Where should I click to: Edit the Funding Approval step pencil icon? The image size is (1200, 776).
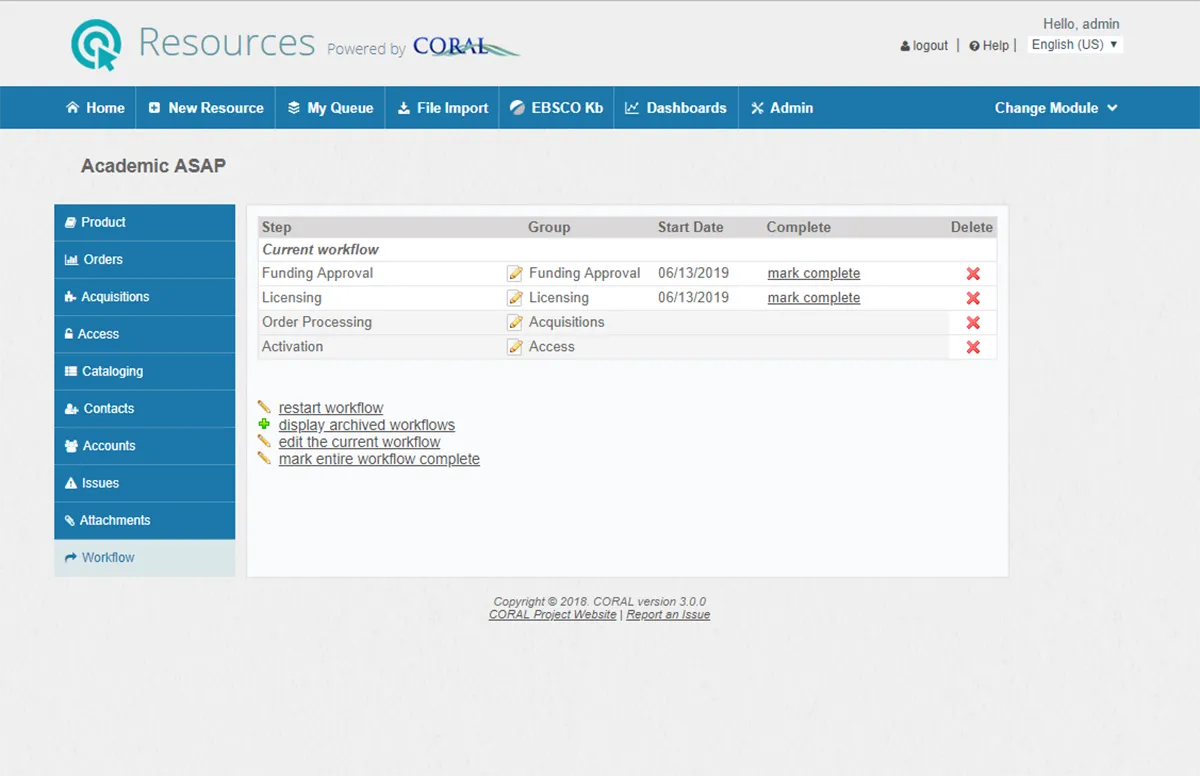pos(515,273)
